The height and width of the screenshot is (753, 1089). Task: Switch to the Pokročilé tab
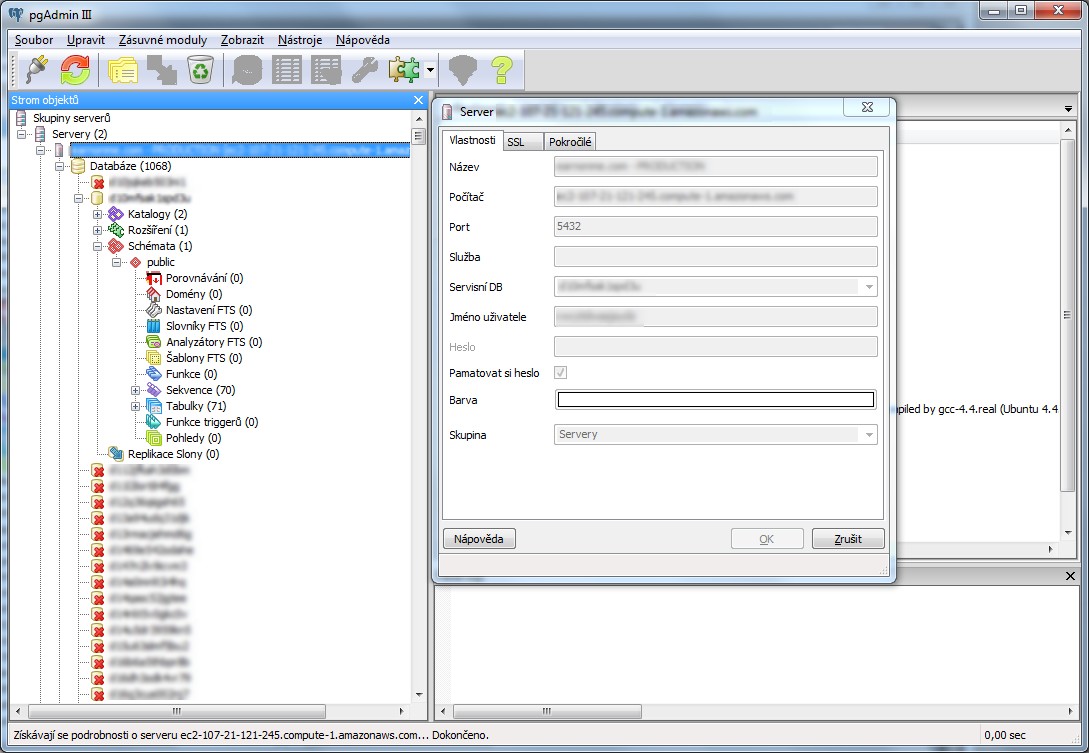(570, 142)
